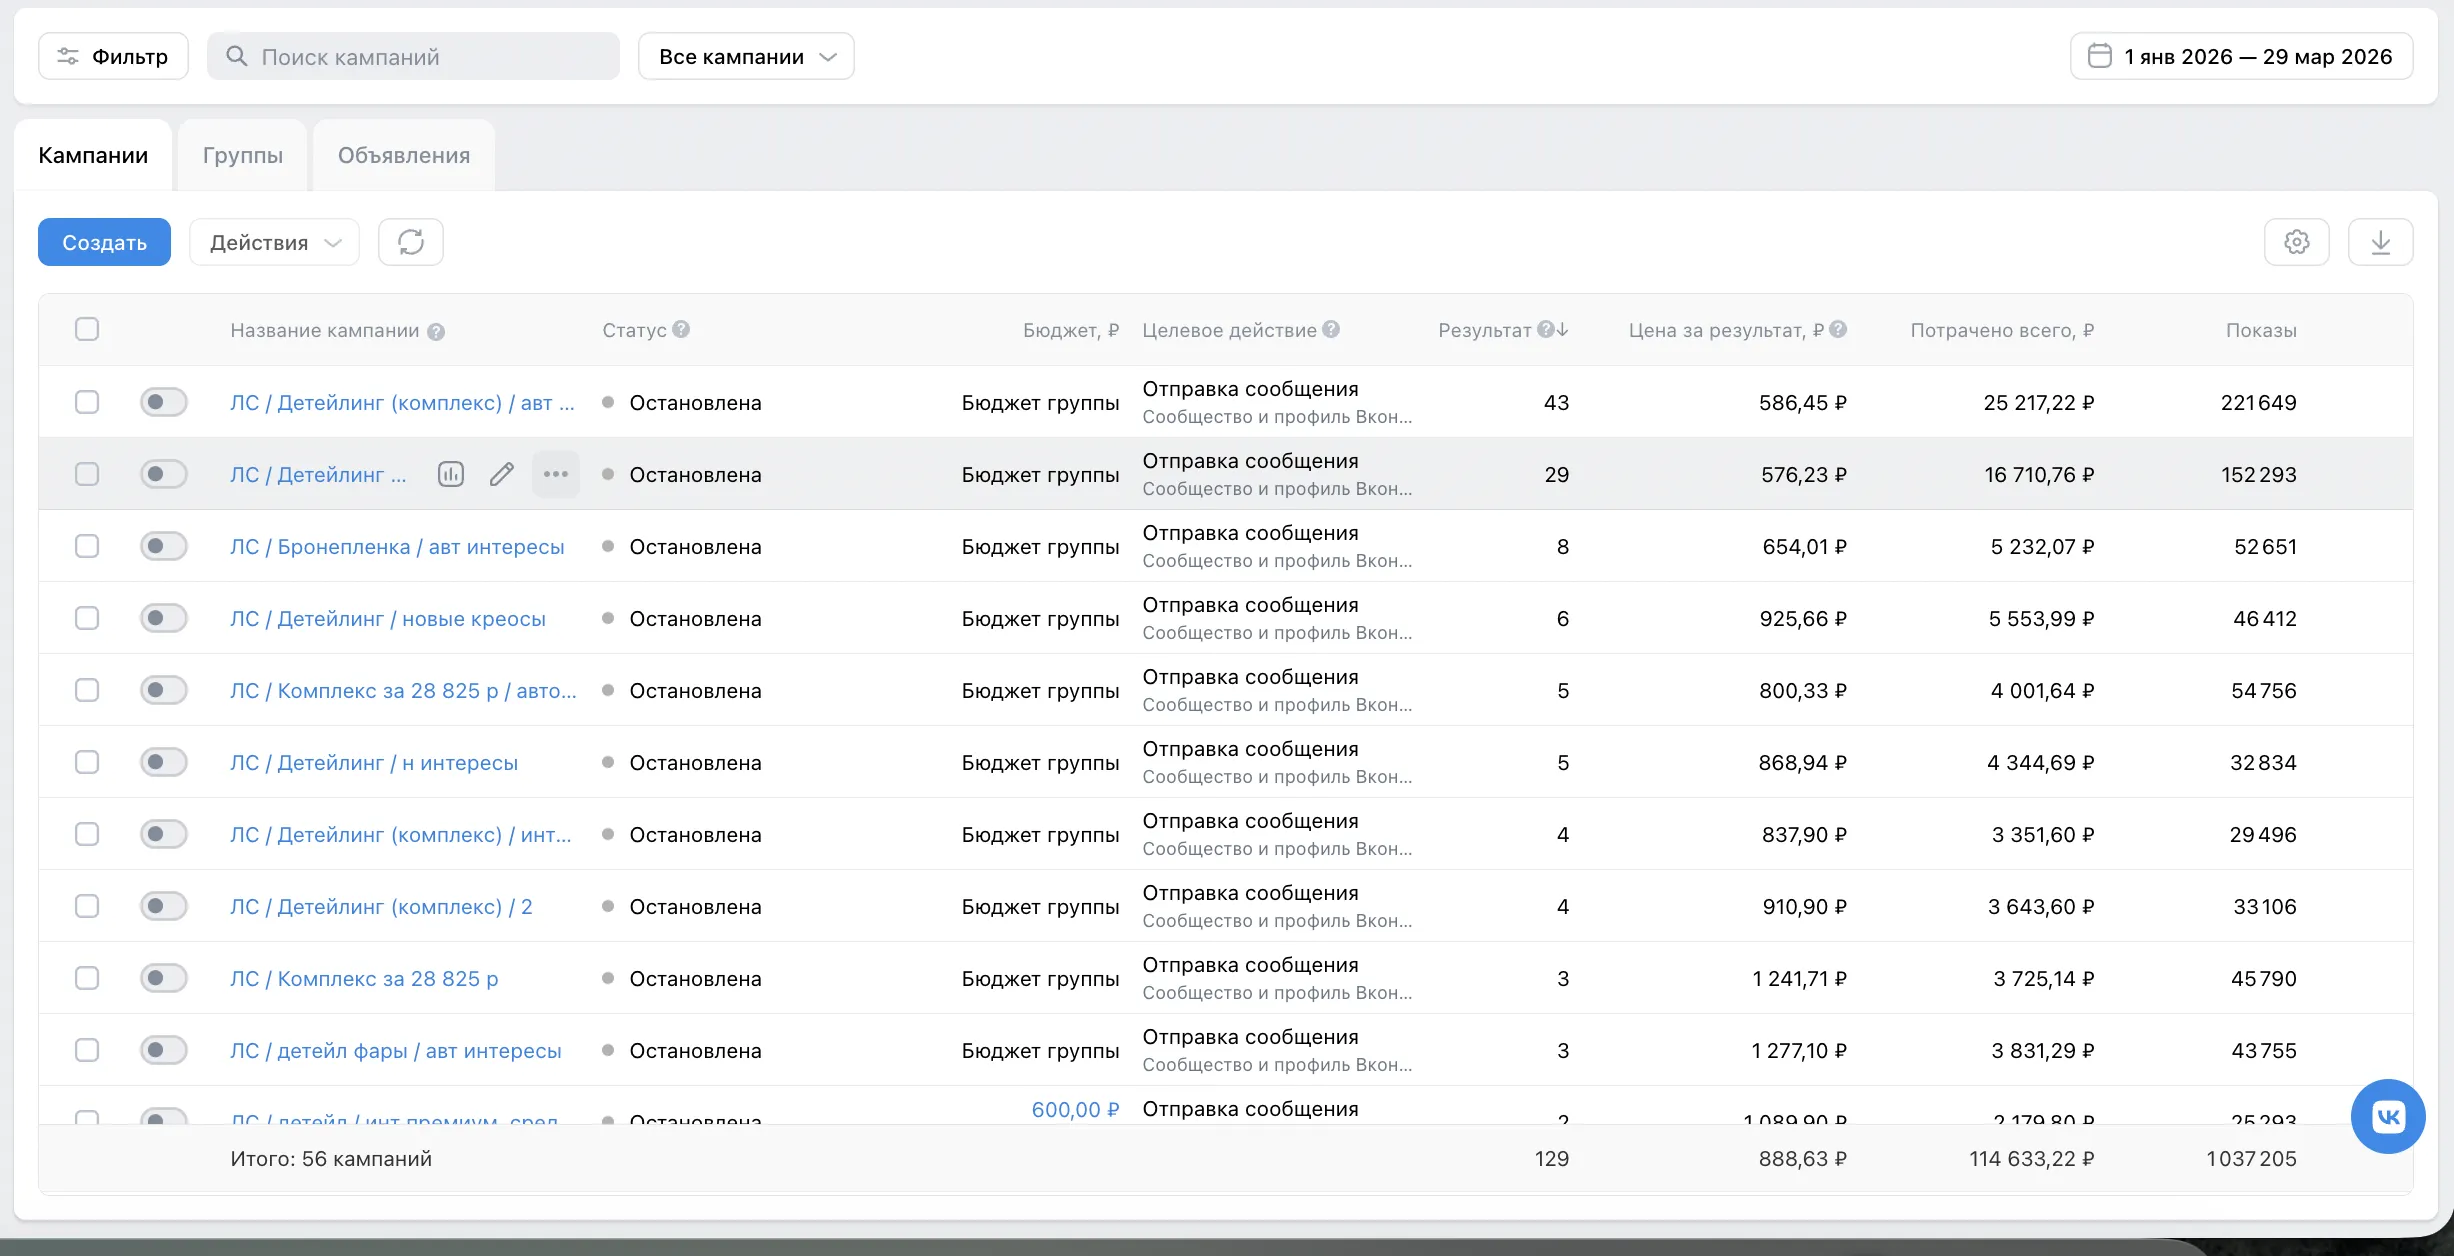Open statistics chart icon for second campaign
Viewport: 2454px width, 1256px height.
coord(451,474)
